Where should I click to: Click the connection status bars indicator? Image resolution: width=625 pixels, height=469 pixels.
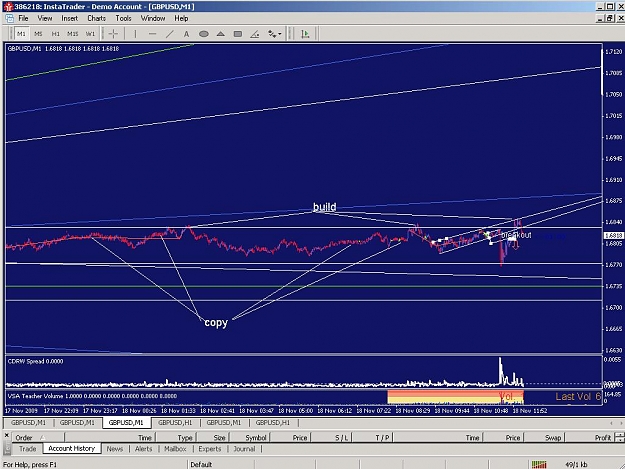(x=539, y=464)
